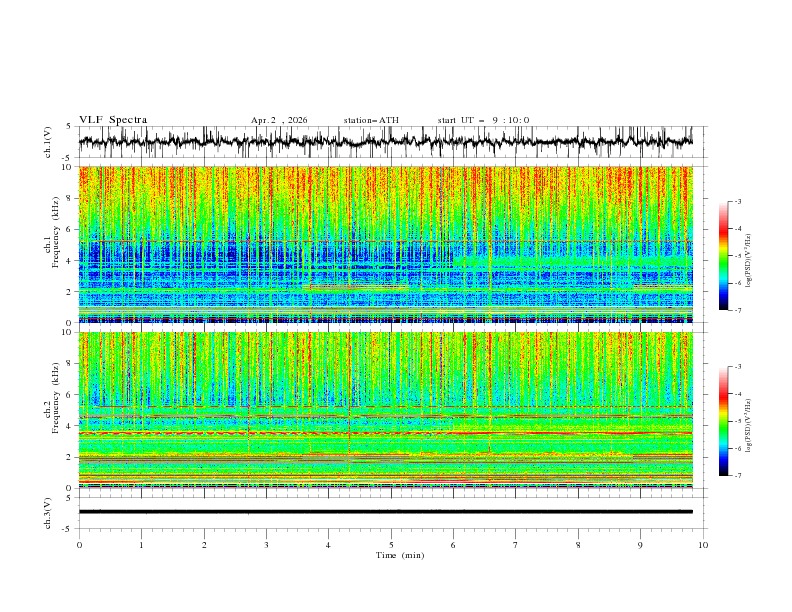Select ch.2 colorbar "log(PSD)(V²/Hz)" label
Viewport: 792px width, 612px height.
(749, 426)
